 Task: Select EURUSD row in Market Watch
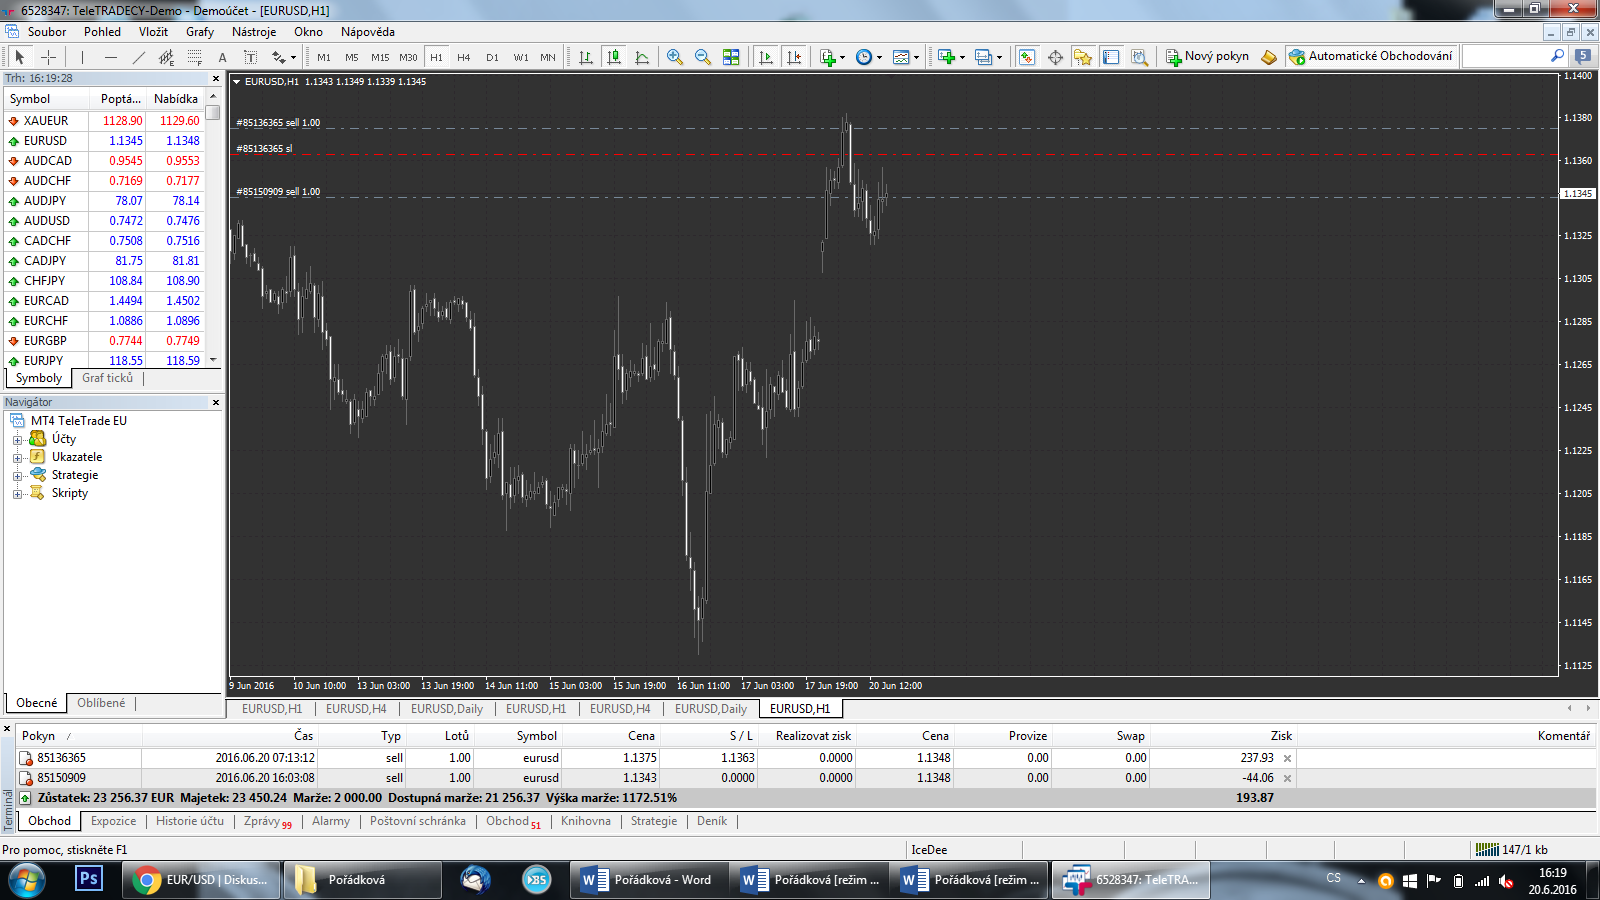pyautogui.click(x=104, y=141)
